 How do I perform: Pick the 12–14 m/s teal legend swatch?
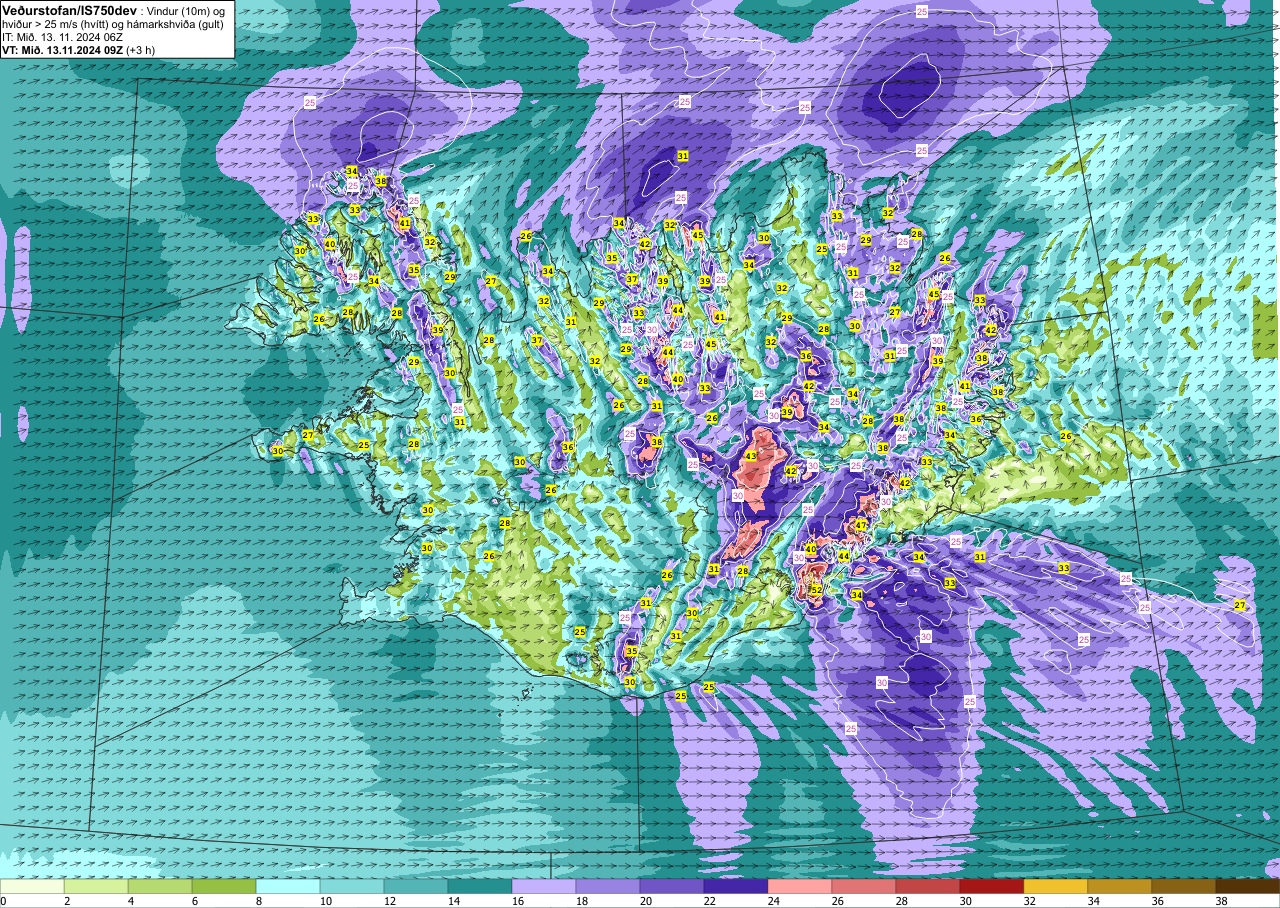click(416, 886)
